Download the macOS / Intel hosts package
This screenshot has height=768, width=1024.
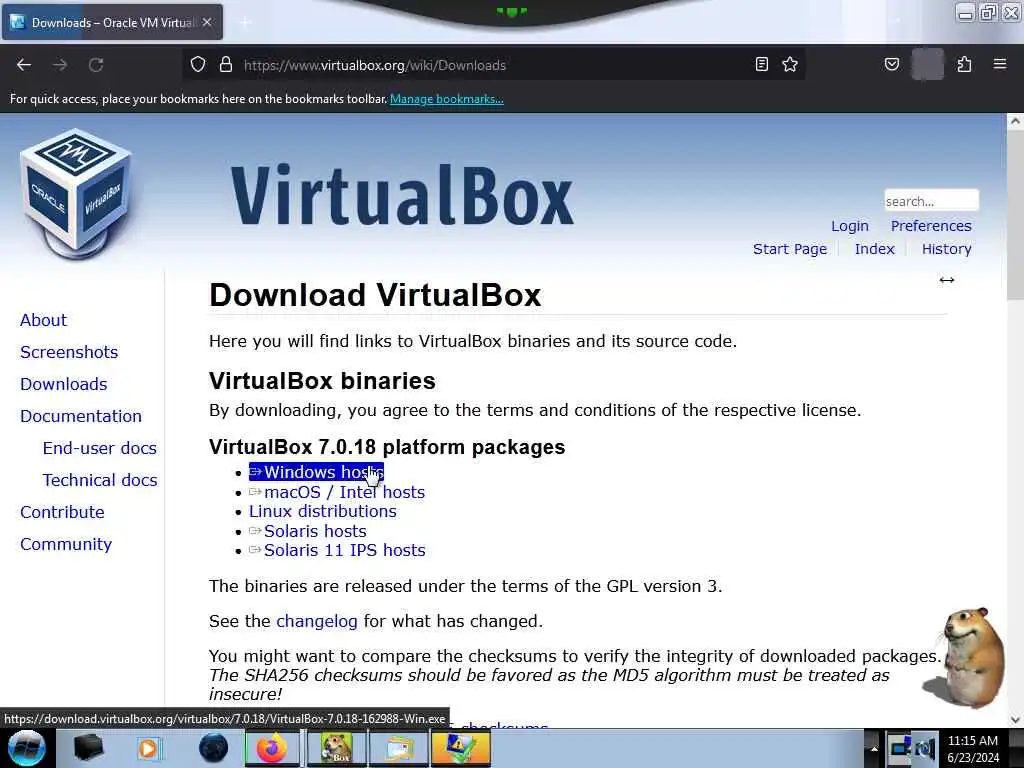(x=337, y=492)
